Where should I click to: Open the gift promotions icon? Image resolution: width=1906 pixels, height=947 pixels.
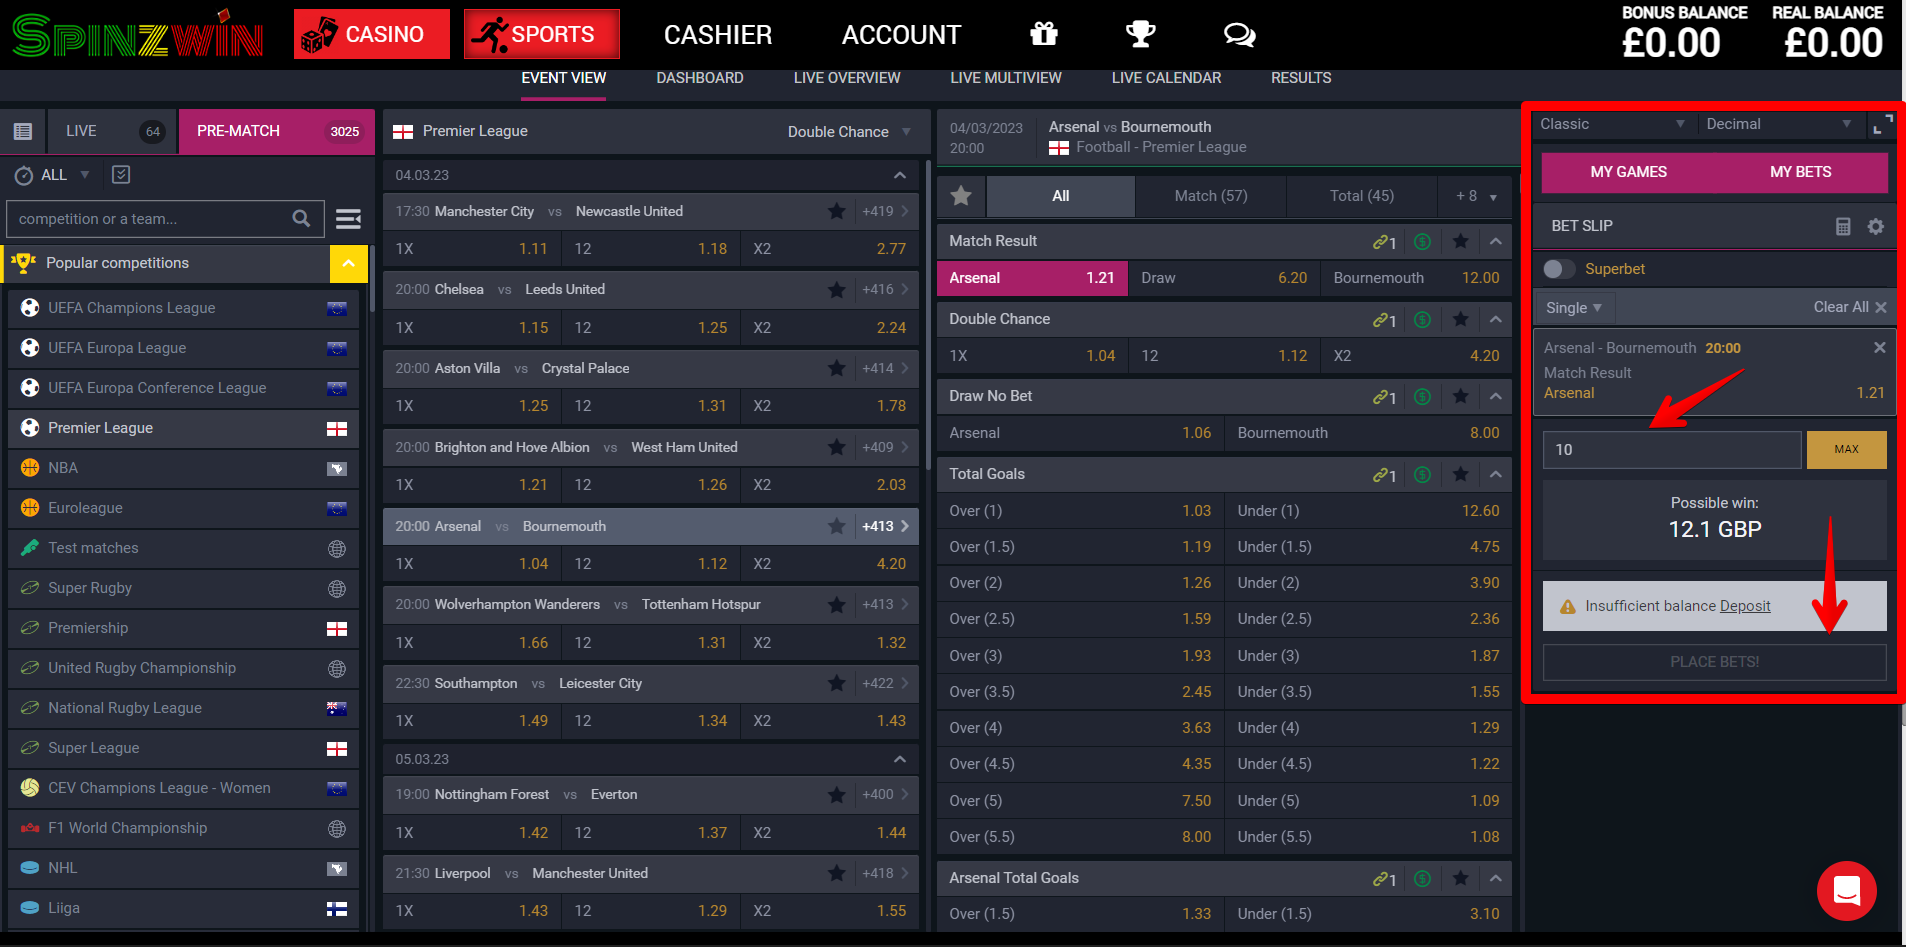[1044, 34]
